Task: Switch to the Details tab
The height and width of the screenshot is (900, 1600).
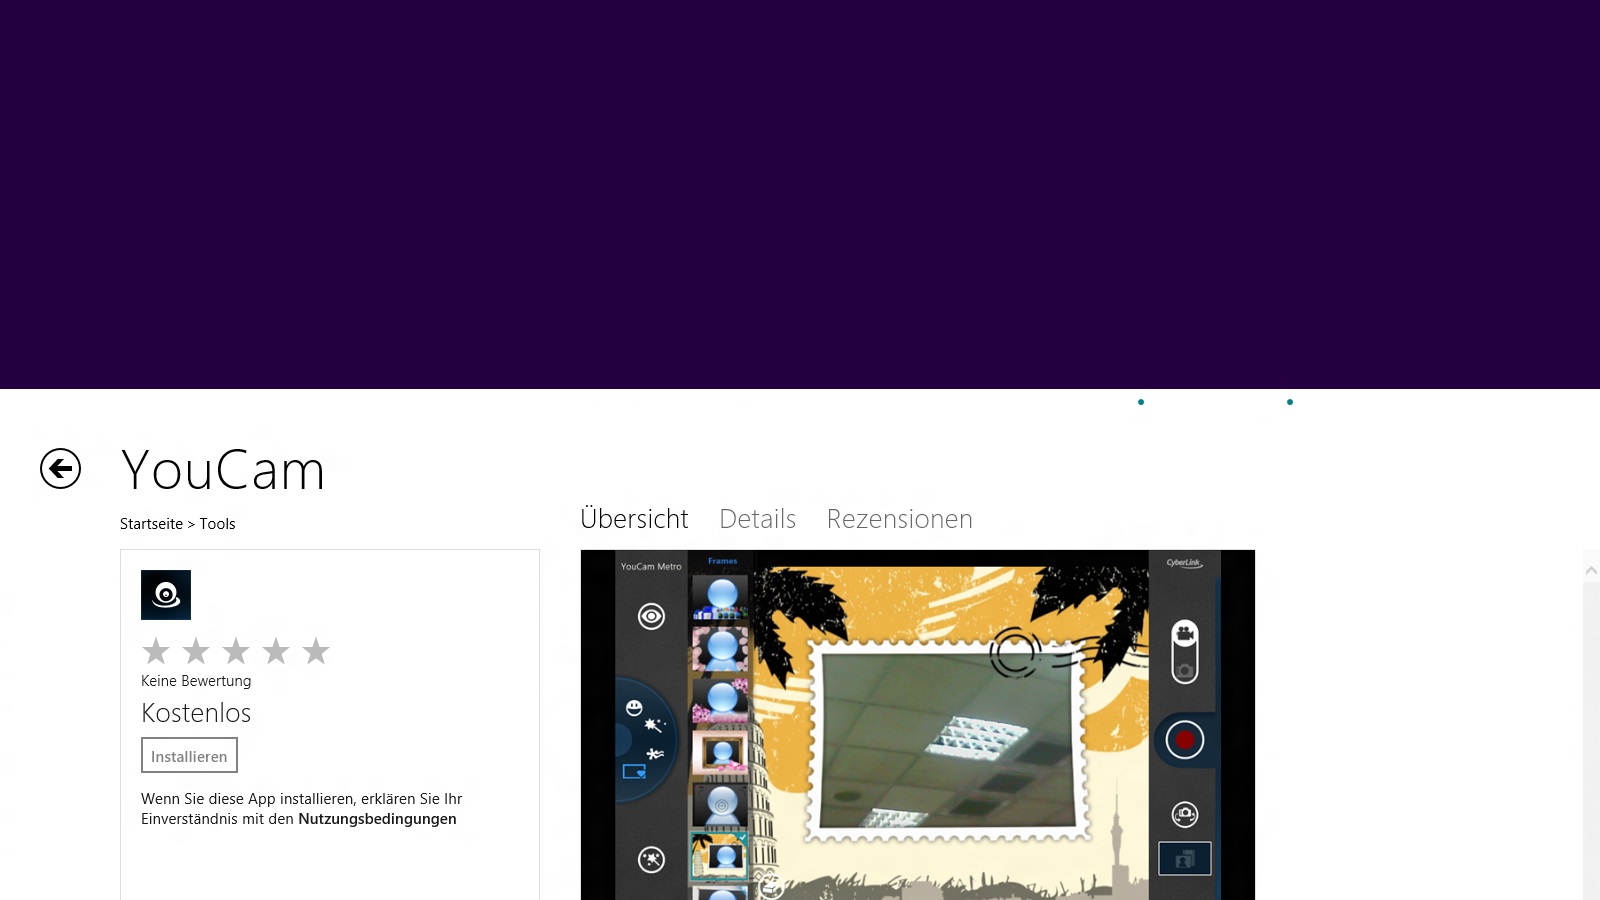Action: coord(757,519)
